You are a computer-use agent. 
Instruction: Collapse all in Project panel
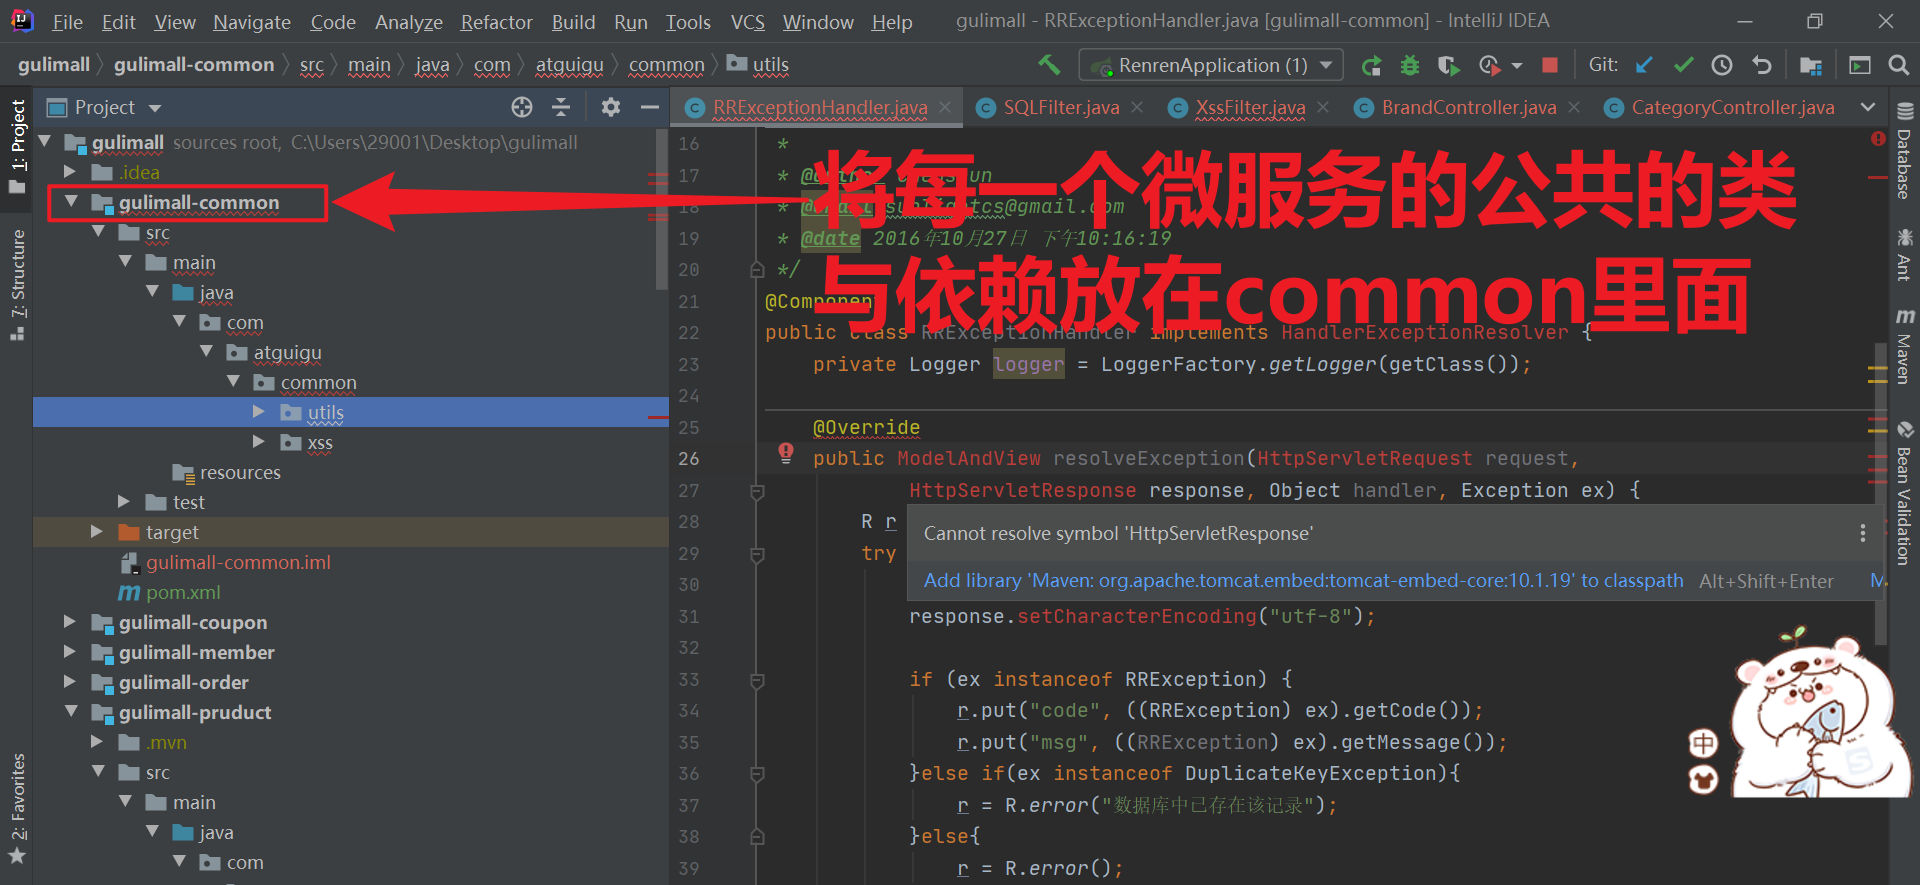coord(561,107)
